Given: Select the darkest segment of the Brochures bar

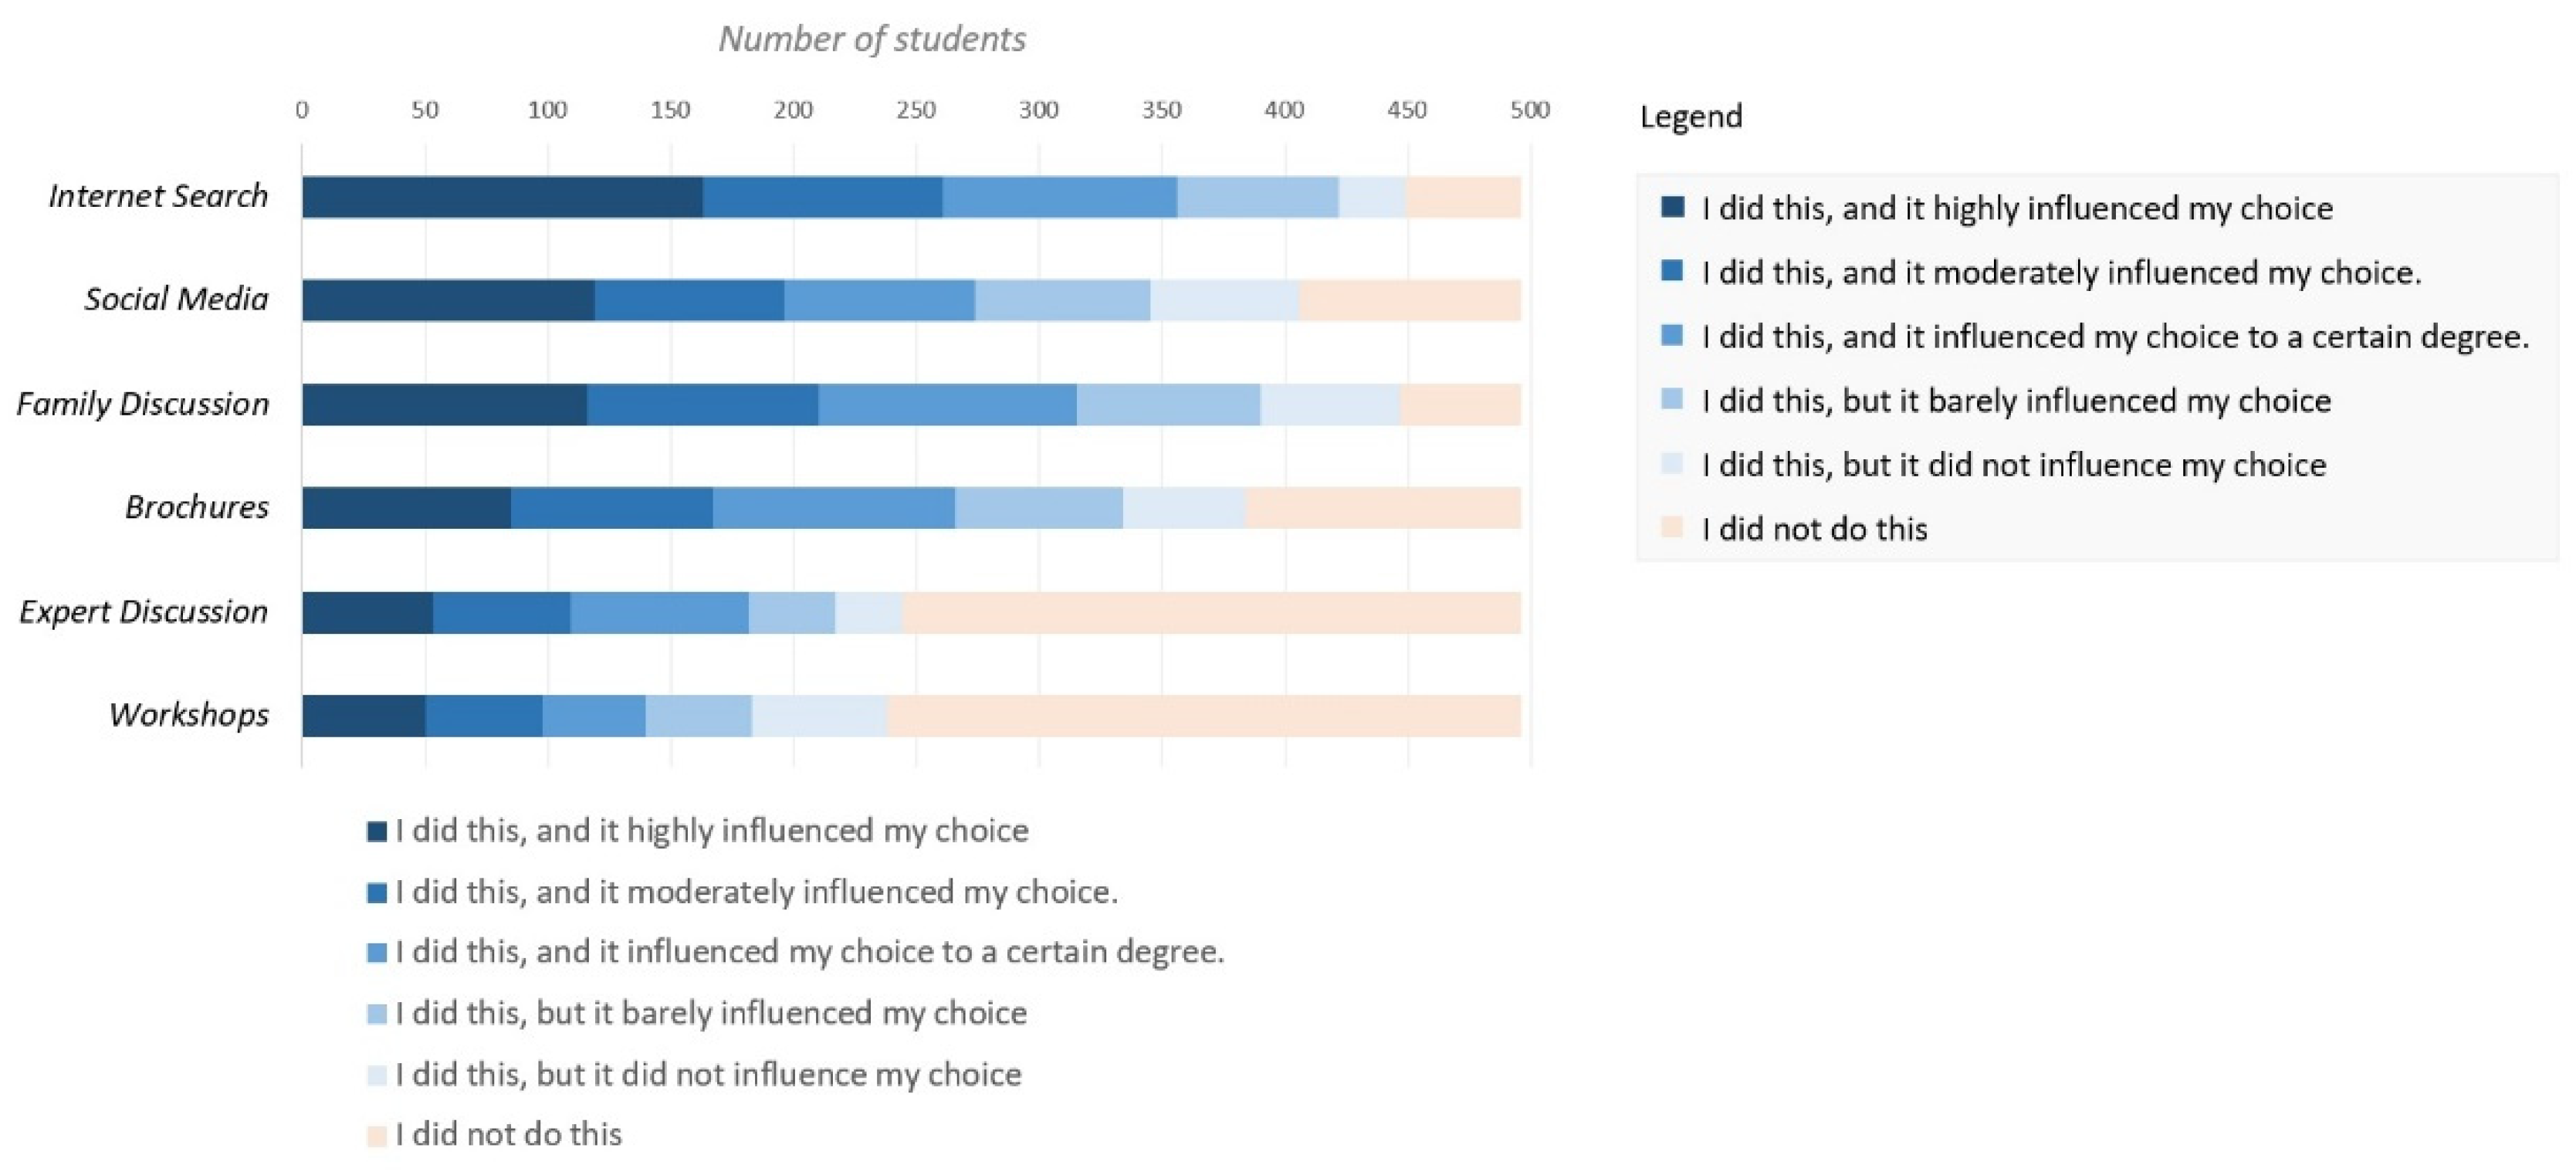Looking at the screenshot, I should tap(406, 508).
